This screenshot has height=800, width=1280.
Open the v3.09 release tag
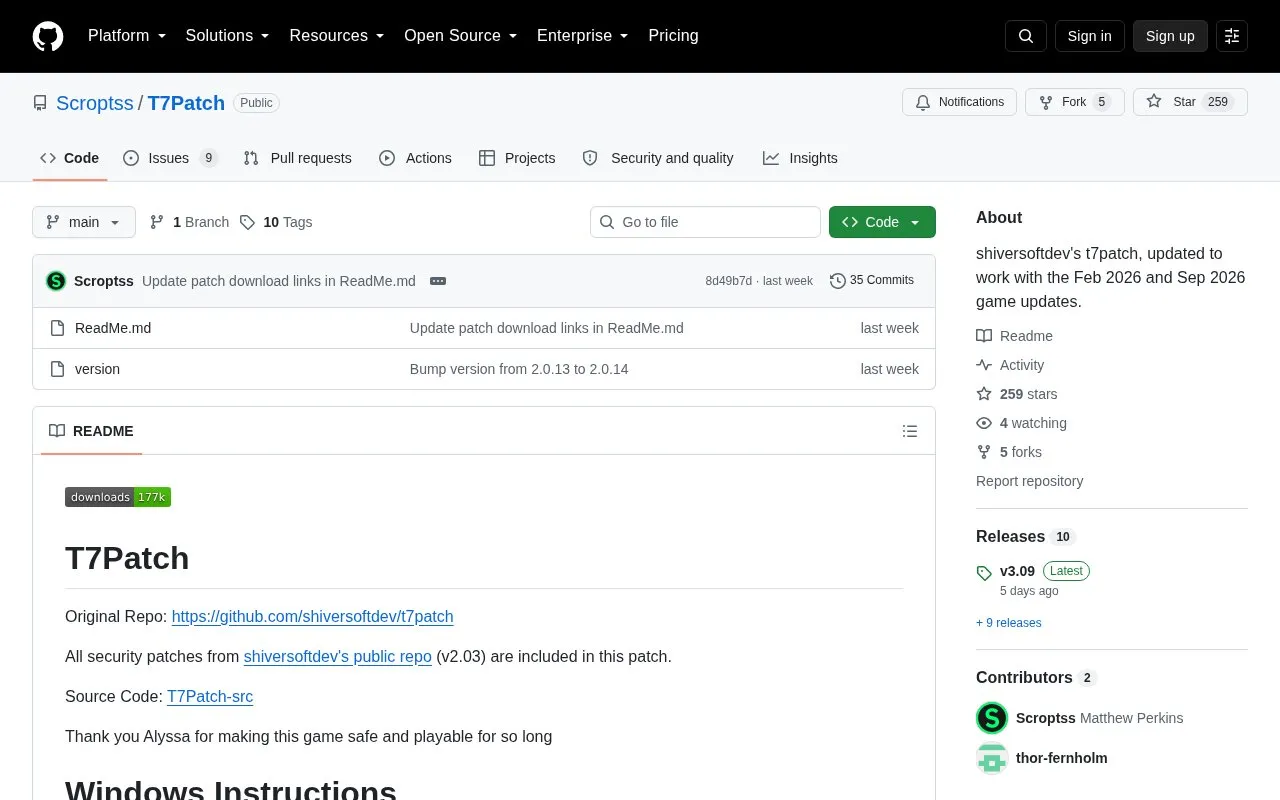point(1017,571)
